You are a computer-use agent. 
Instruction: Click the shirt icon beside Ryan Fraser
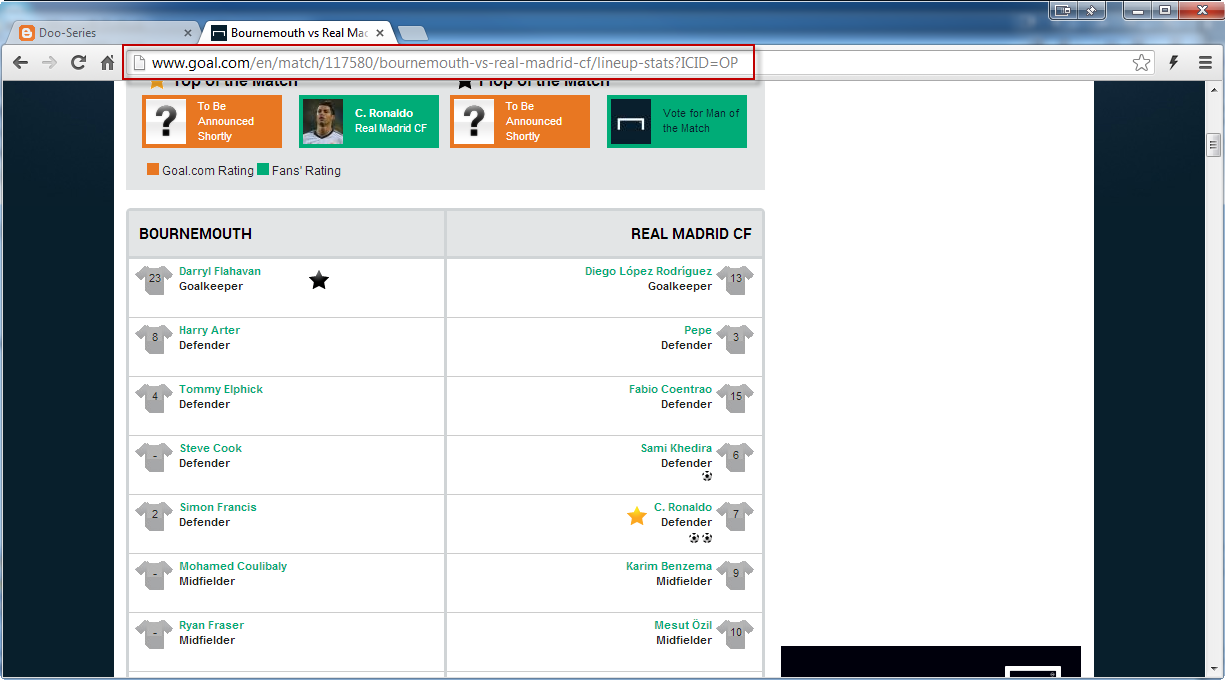pyautogui.click(x=154, y=634)
